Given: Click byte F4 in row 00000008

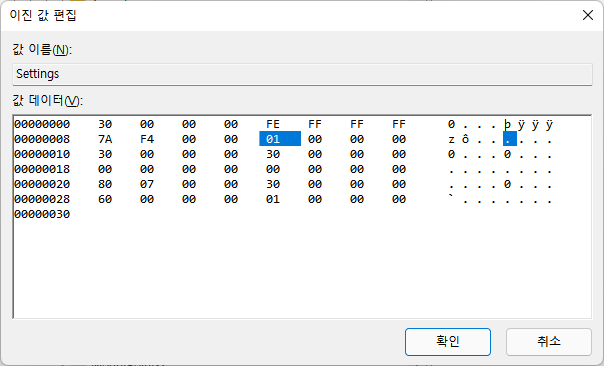Looking at the screenshot, I should click(147, 139).
